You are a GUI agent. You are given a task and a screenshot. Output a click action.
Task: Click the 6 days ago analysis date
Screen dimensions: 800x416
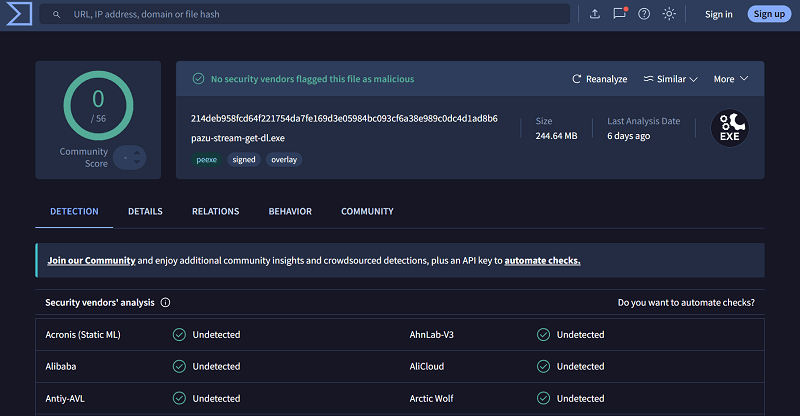click(629, 136)
